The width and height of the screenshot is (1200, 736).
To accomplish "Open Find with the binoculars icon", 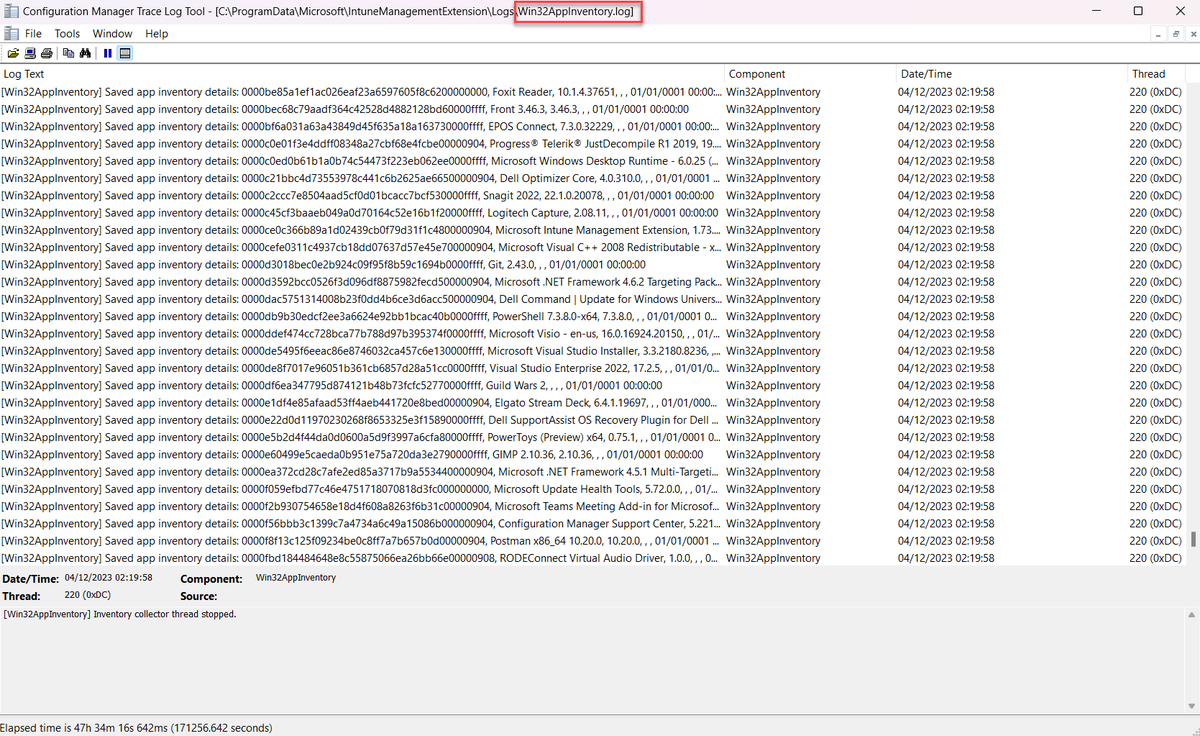I will click(x=85, y=53).
